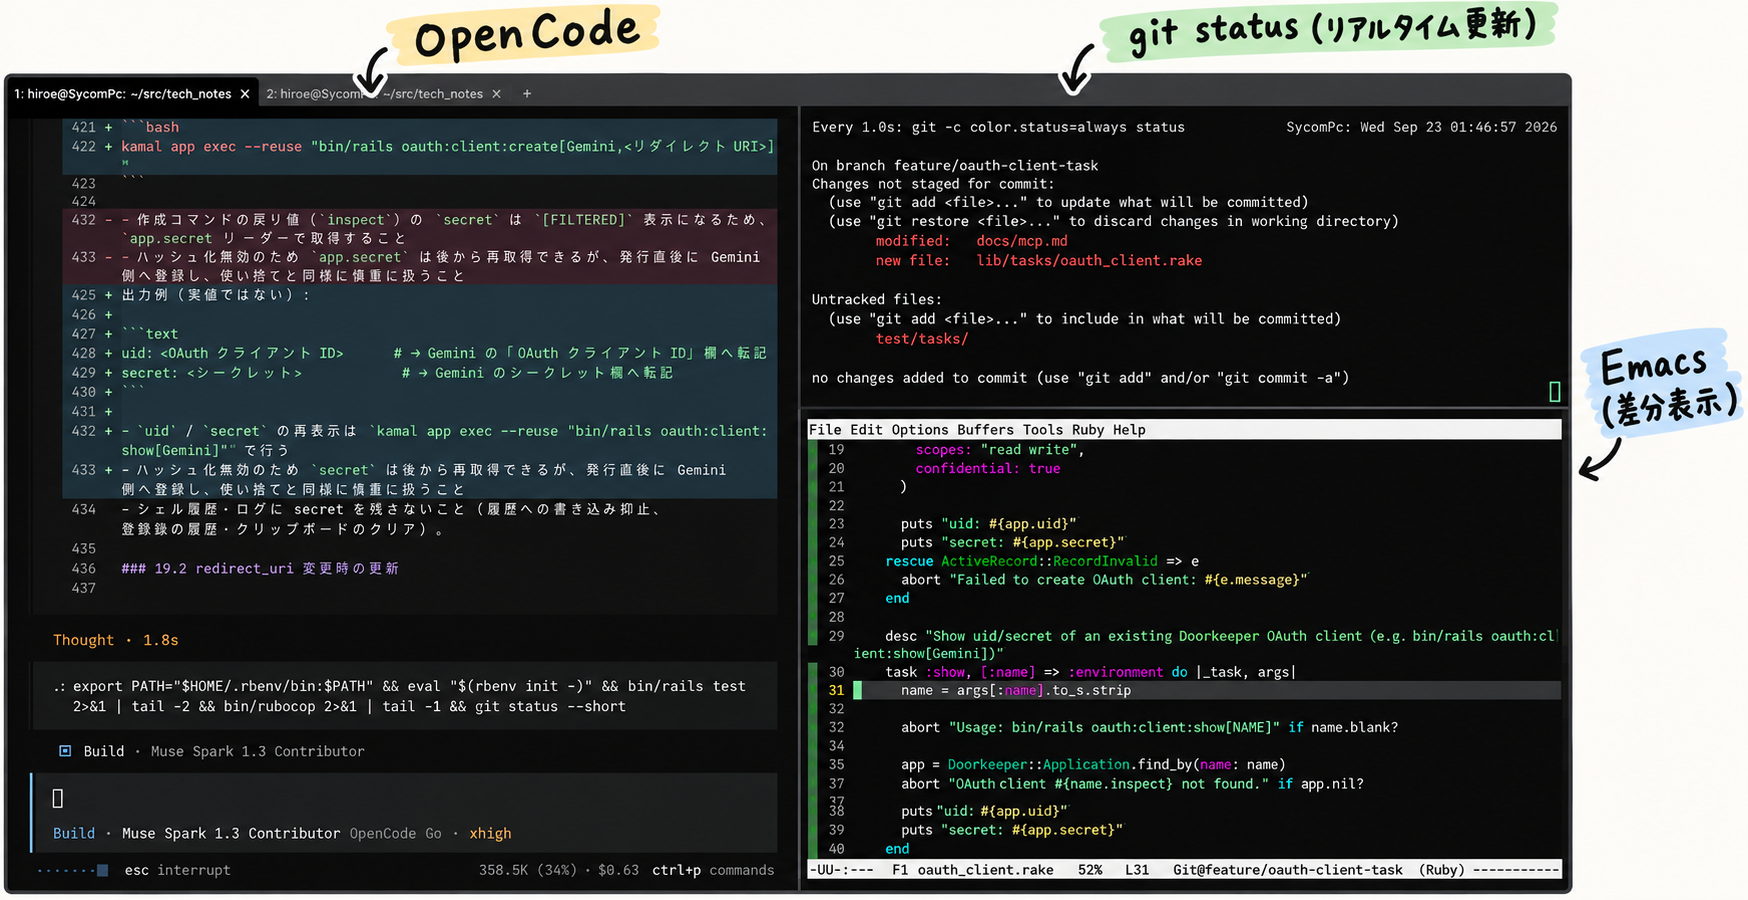Click untracked path test/tasks/
The height and width of the screenshot is (900, 1748).
pos(922,339)
